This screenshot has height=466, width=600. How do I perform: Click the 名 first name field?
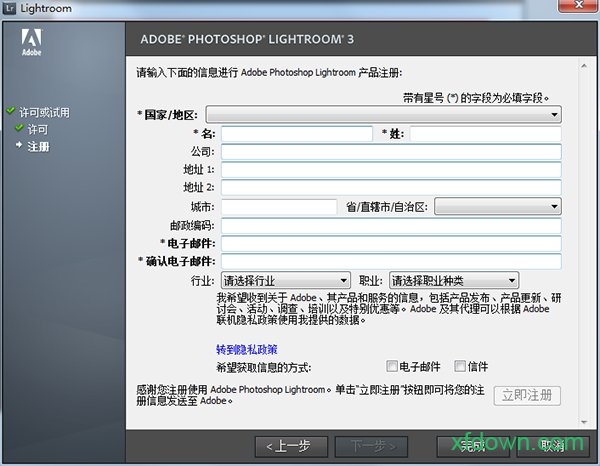pos(297,134)
